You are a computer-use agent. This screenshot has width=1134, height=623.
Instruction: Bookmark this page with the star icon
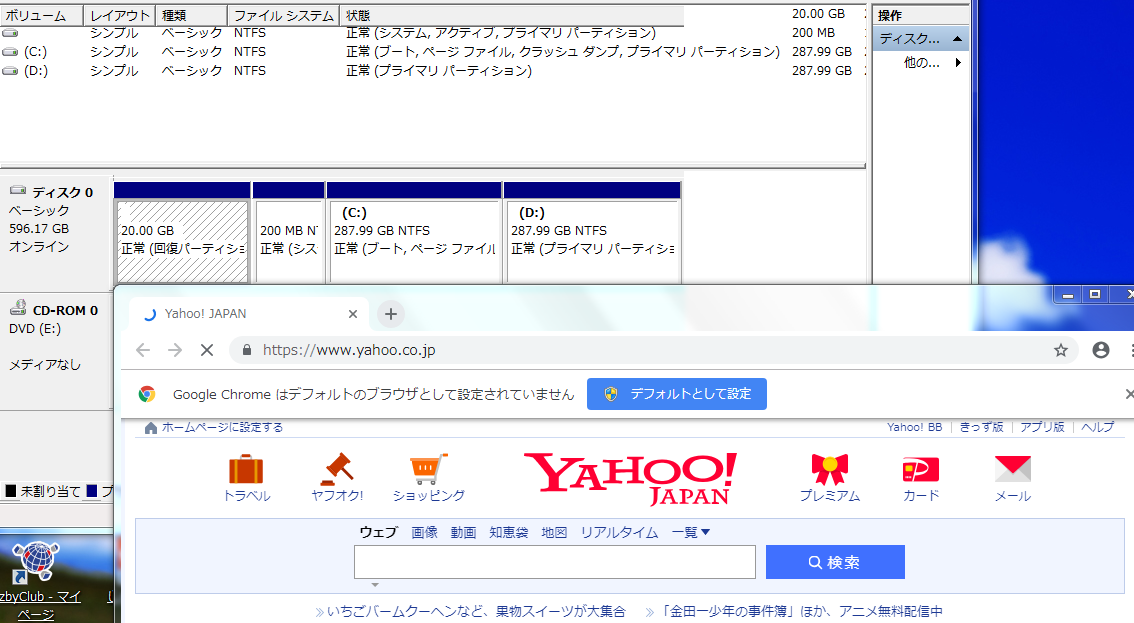[1060, 350]
